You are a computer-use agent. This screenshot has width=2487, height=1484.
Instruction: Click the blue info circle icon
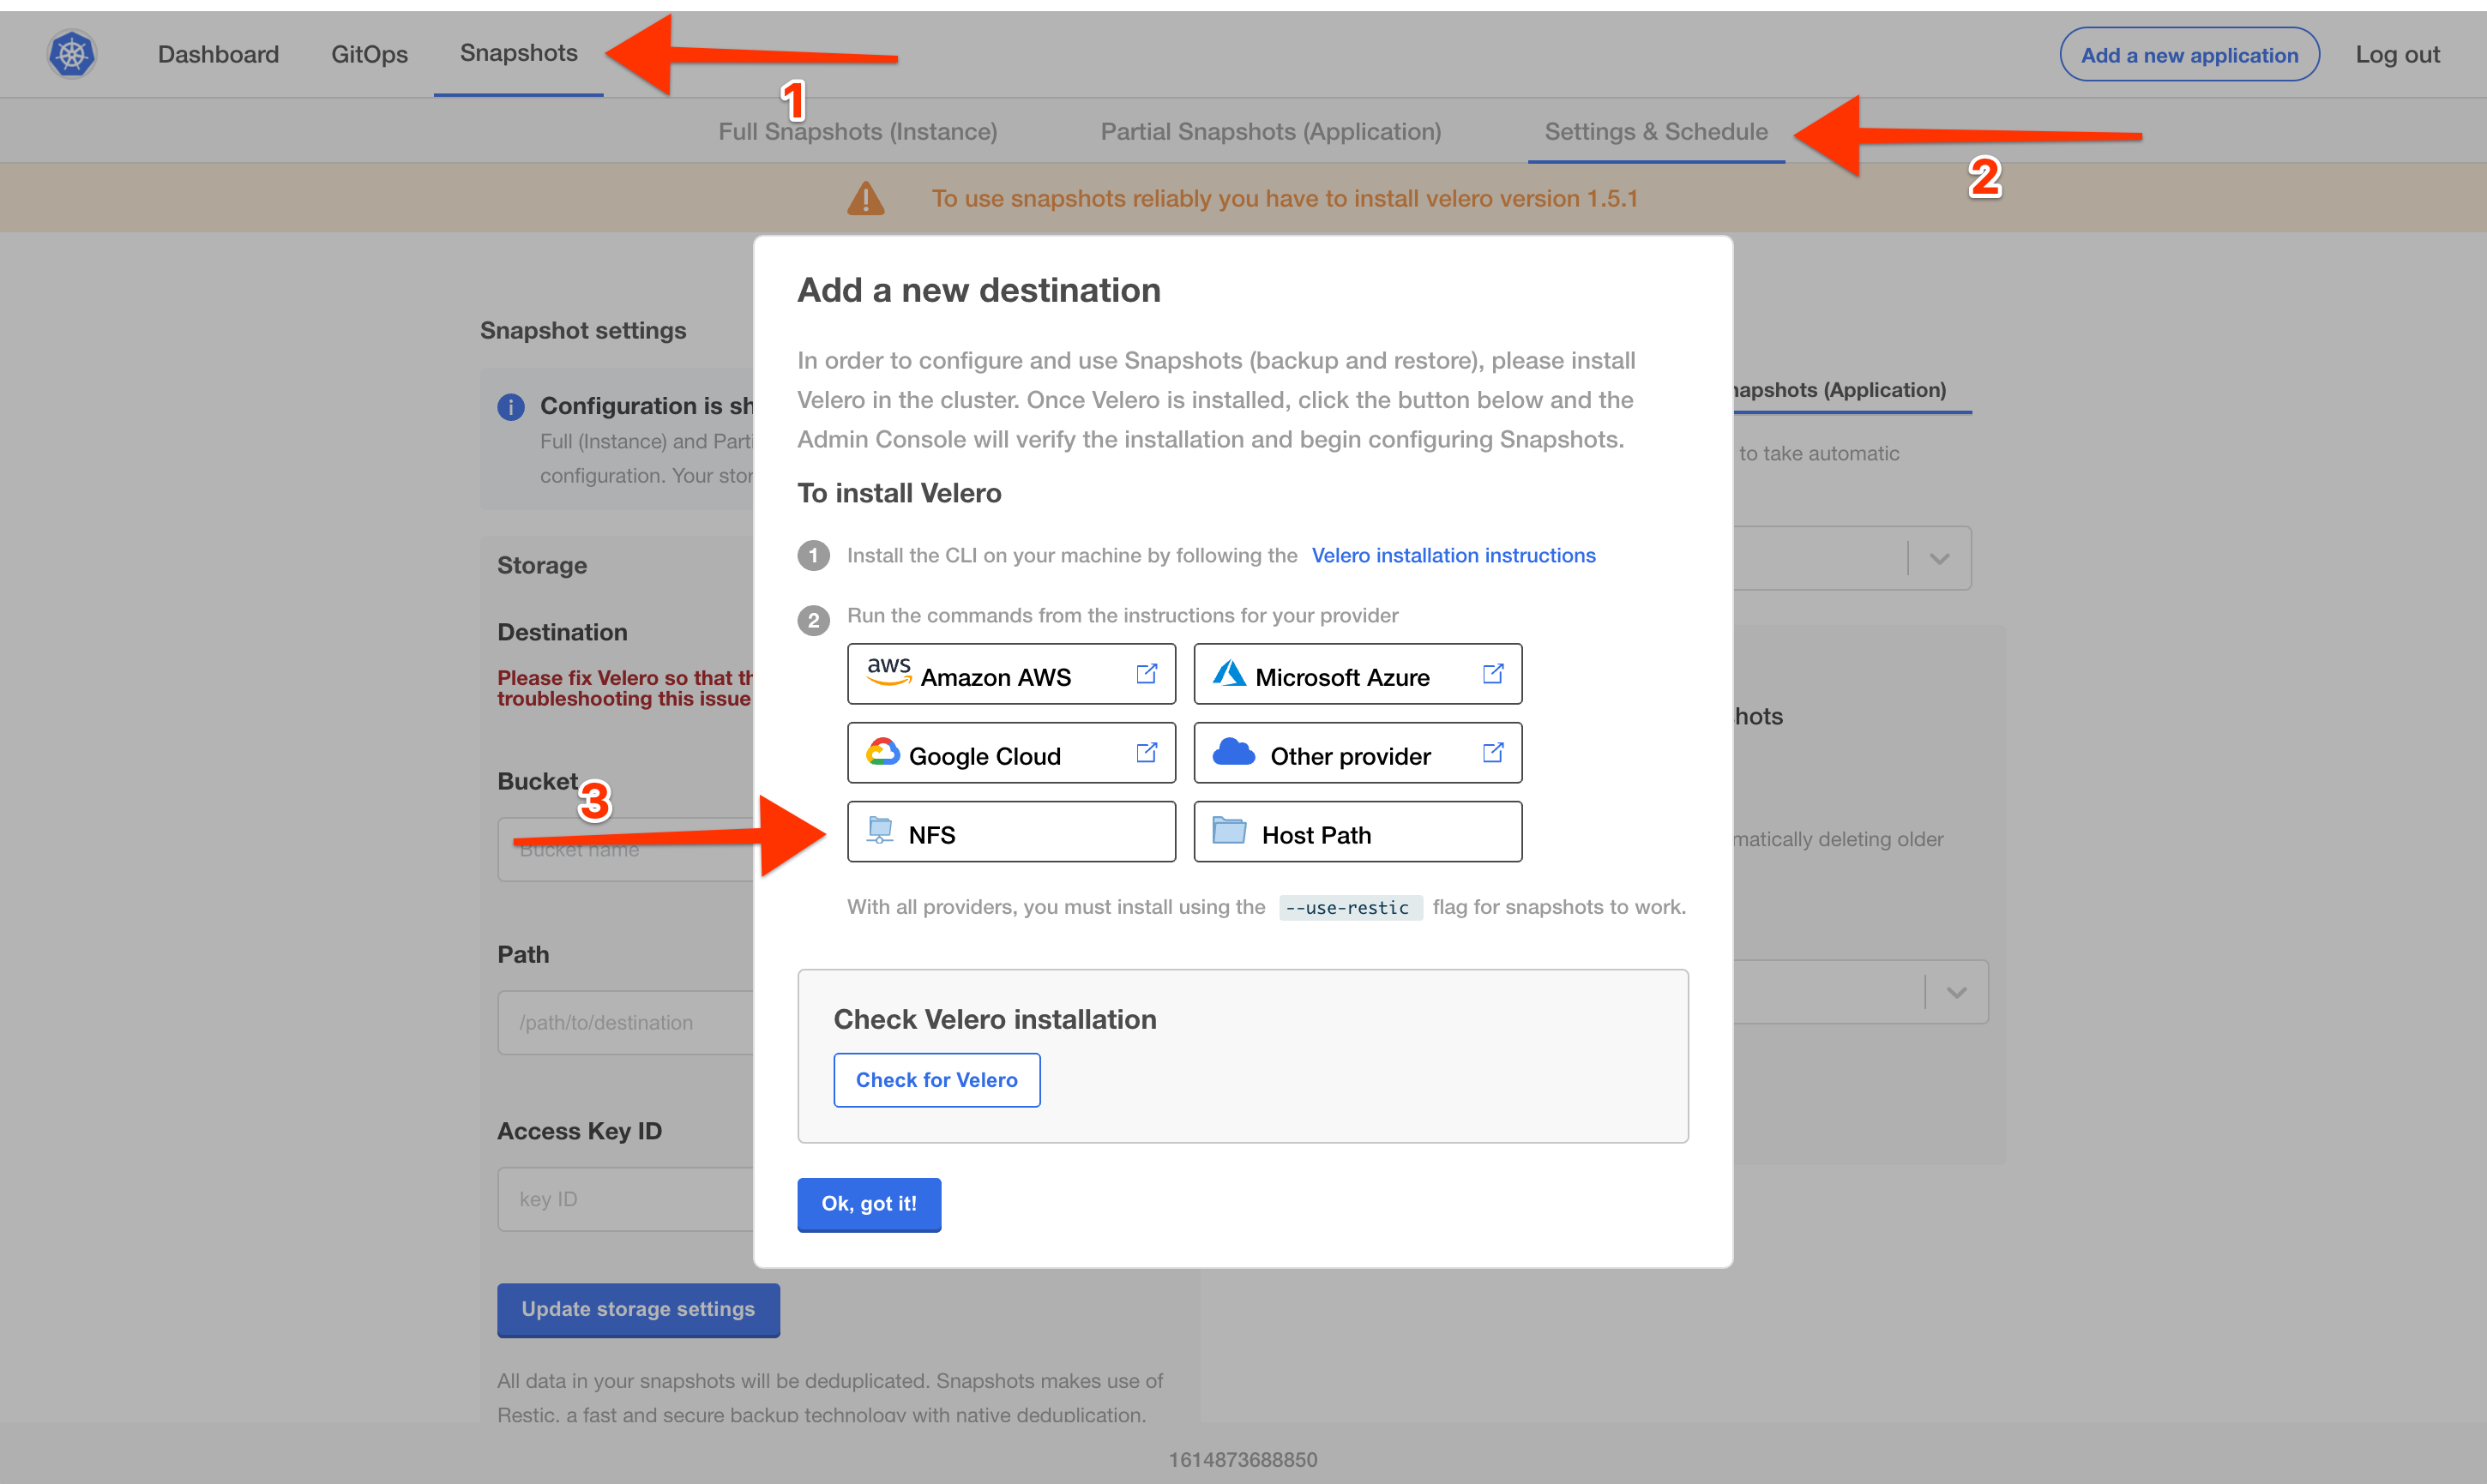pyautogui.click(x=511, y=407)
